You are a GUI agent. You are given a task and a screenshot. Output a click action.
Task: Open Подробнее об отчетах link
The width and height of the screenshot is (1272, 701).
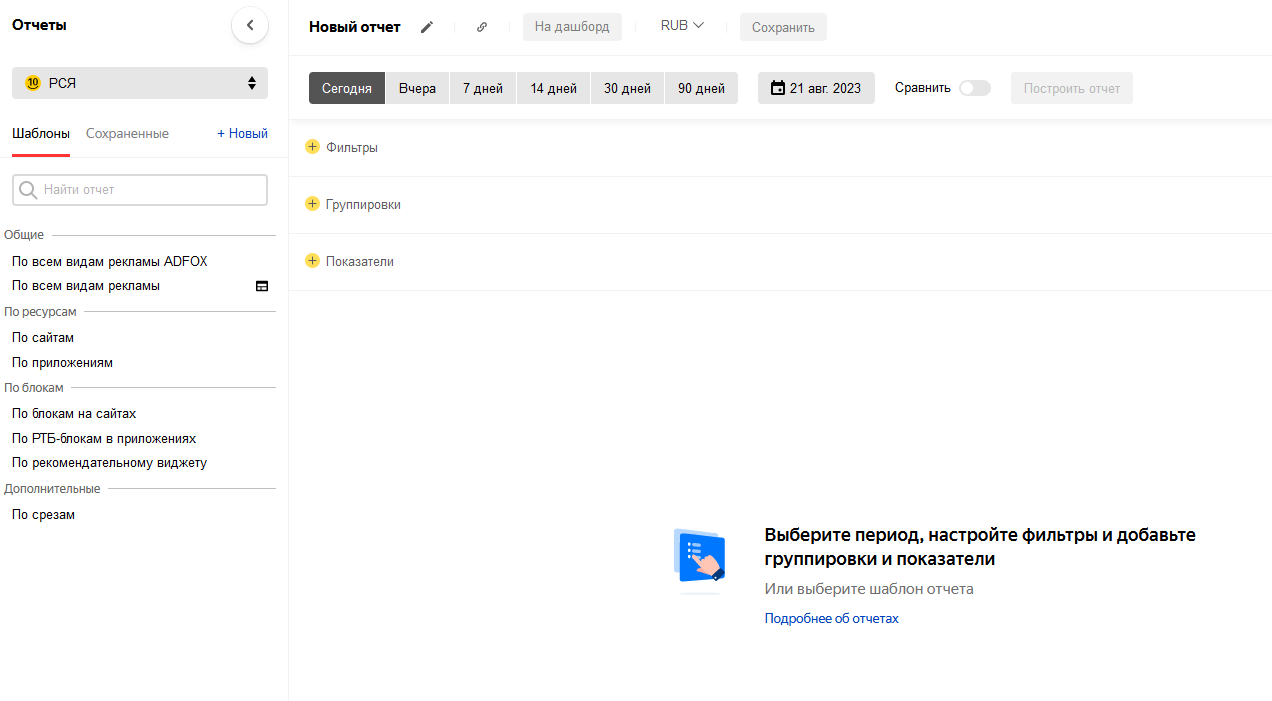(831, 619)
